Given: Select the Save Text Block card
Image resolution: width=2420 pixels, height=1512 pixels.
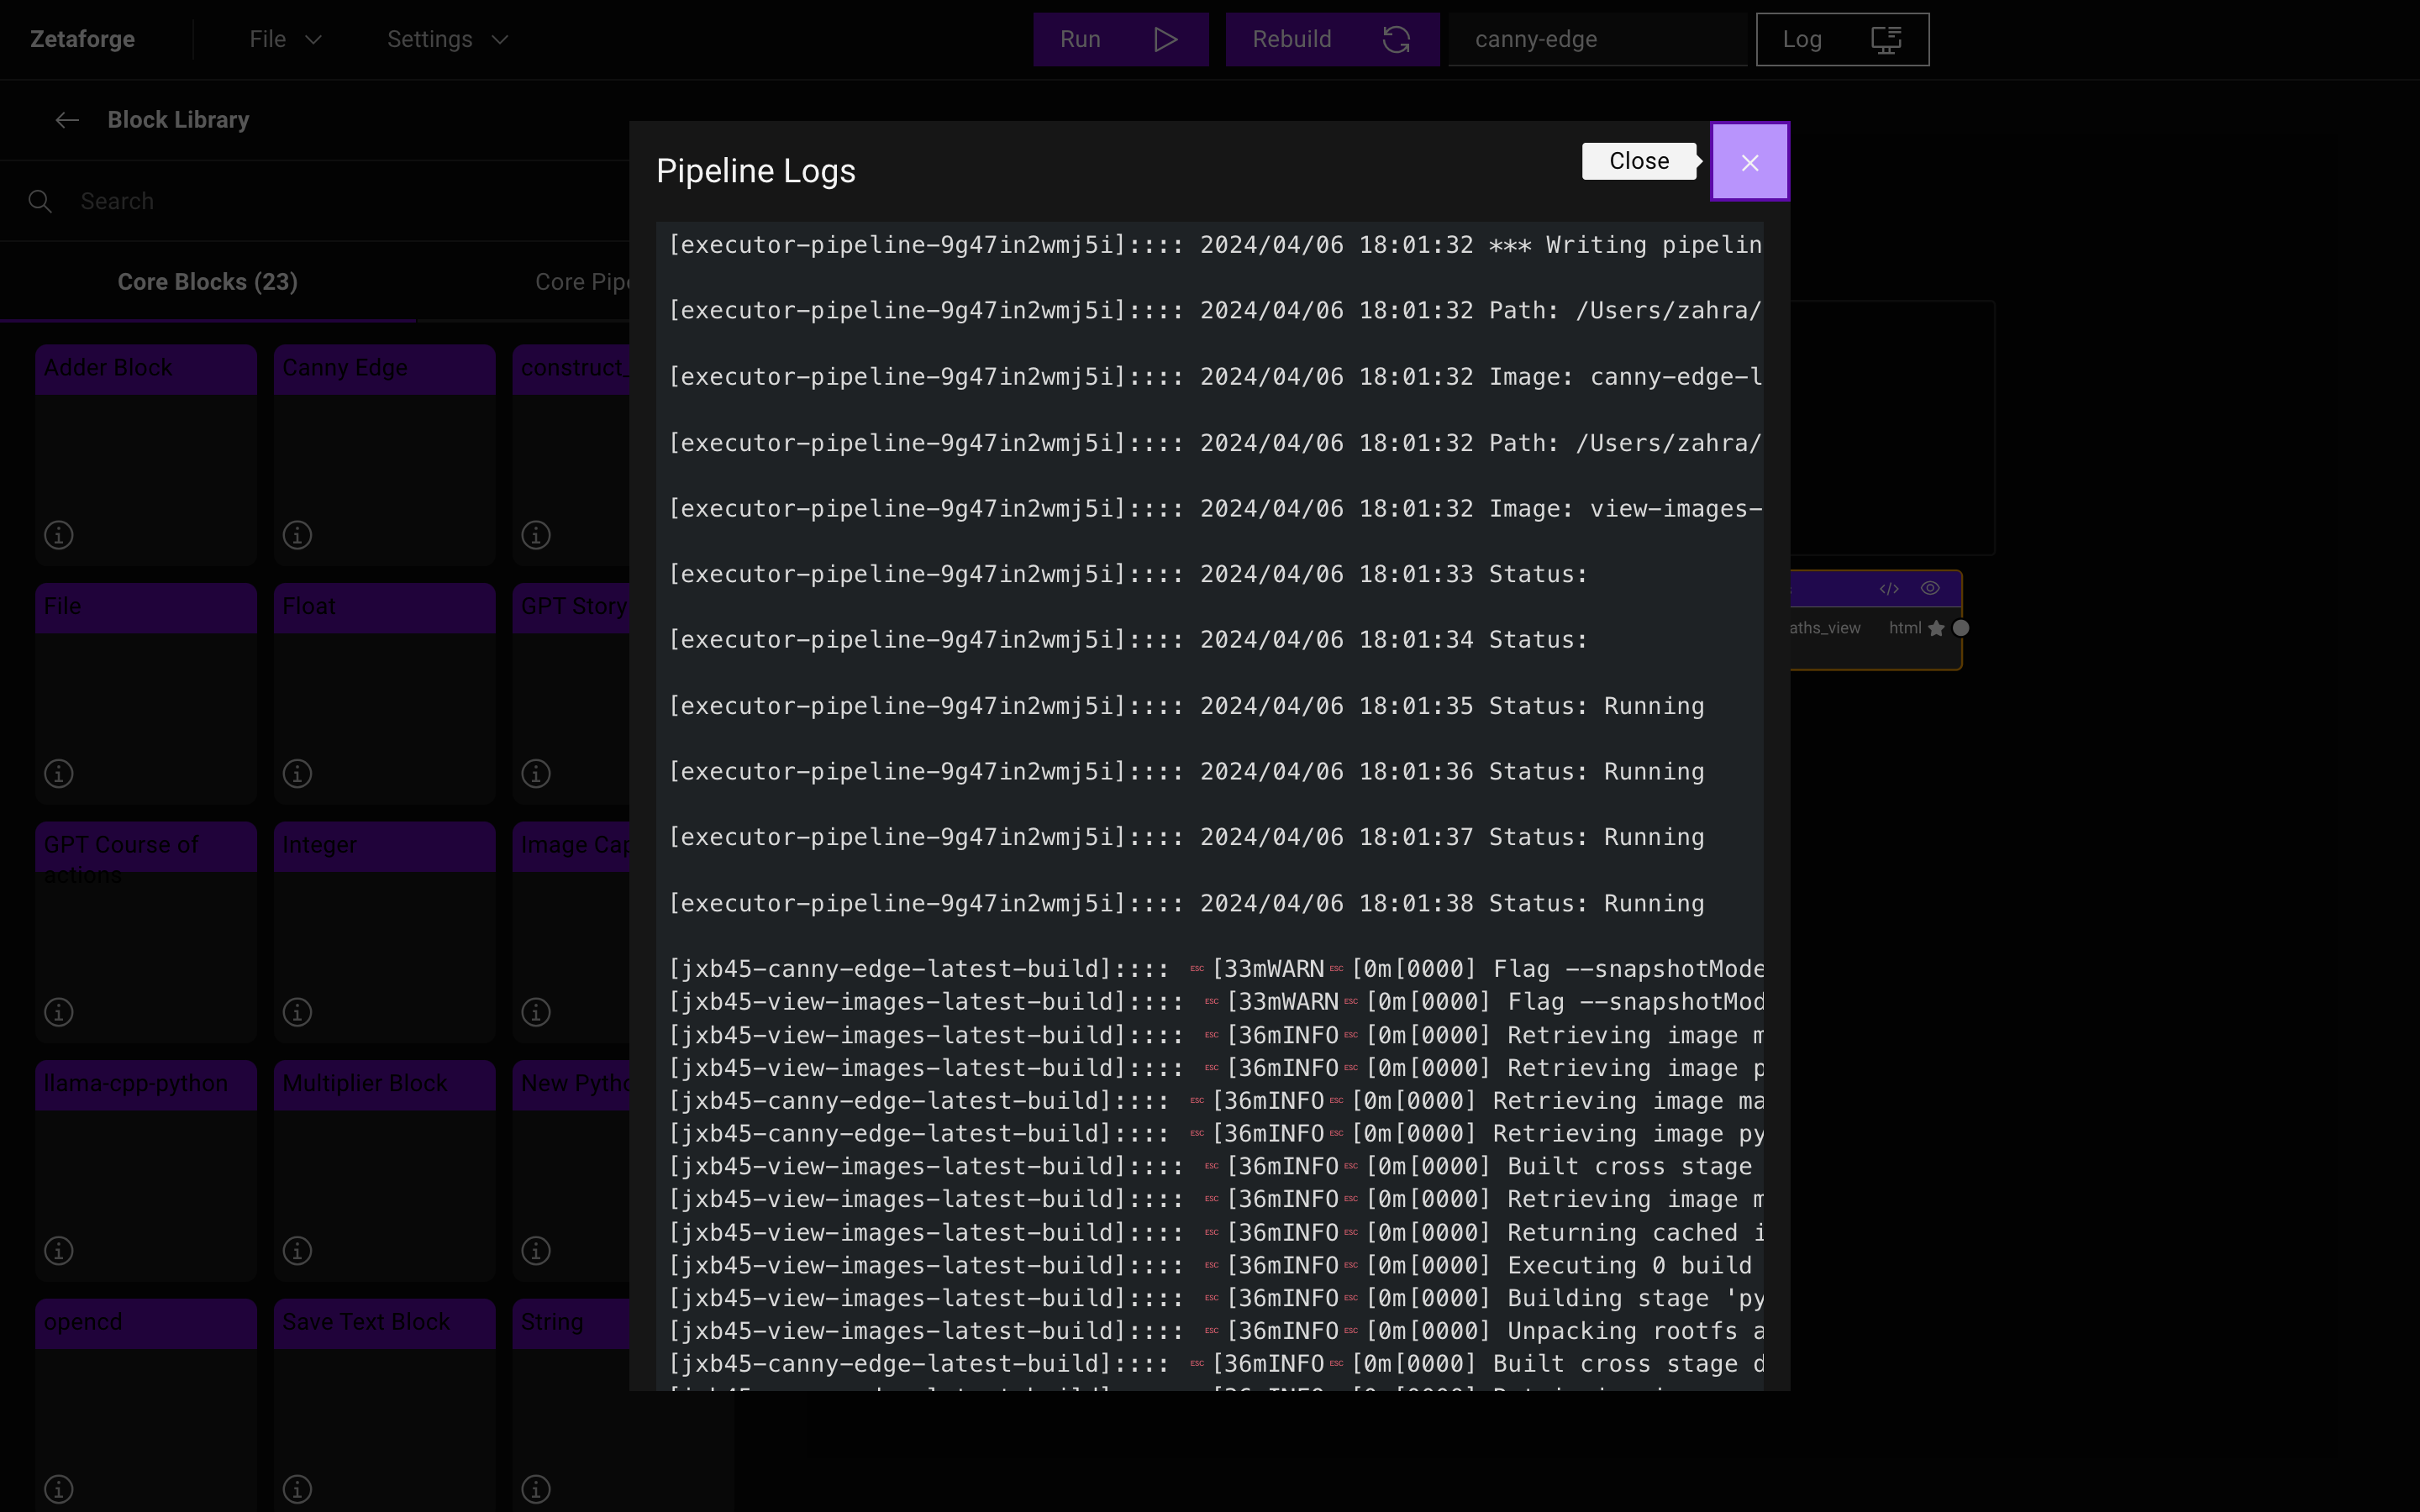Looking at the screenshot, I should click(x=384, y=1405).
